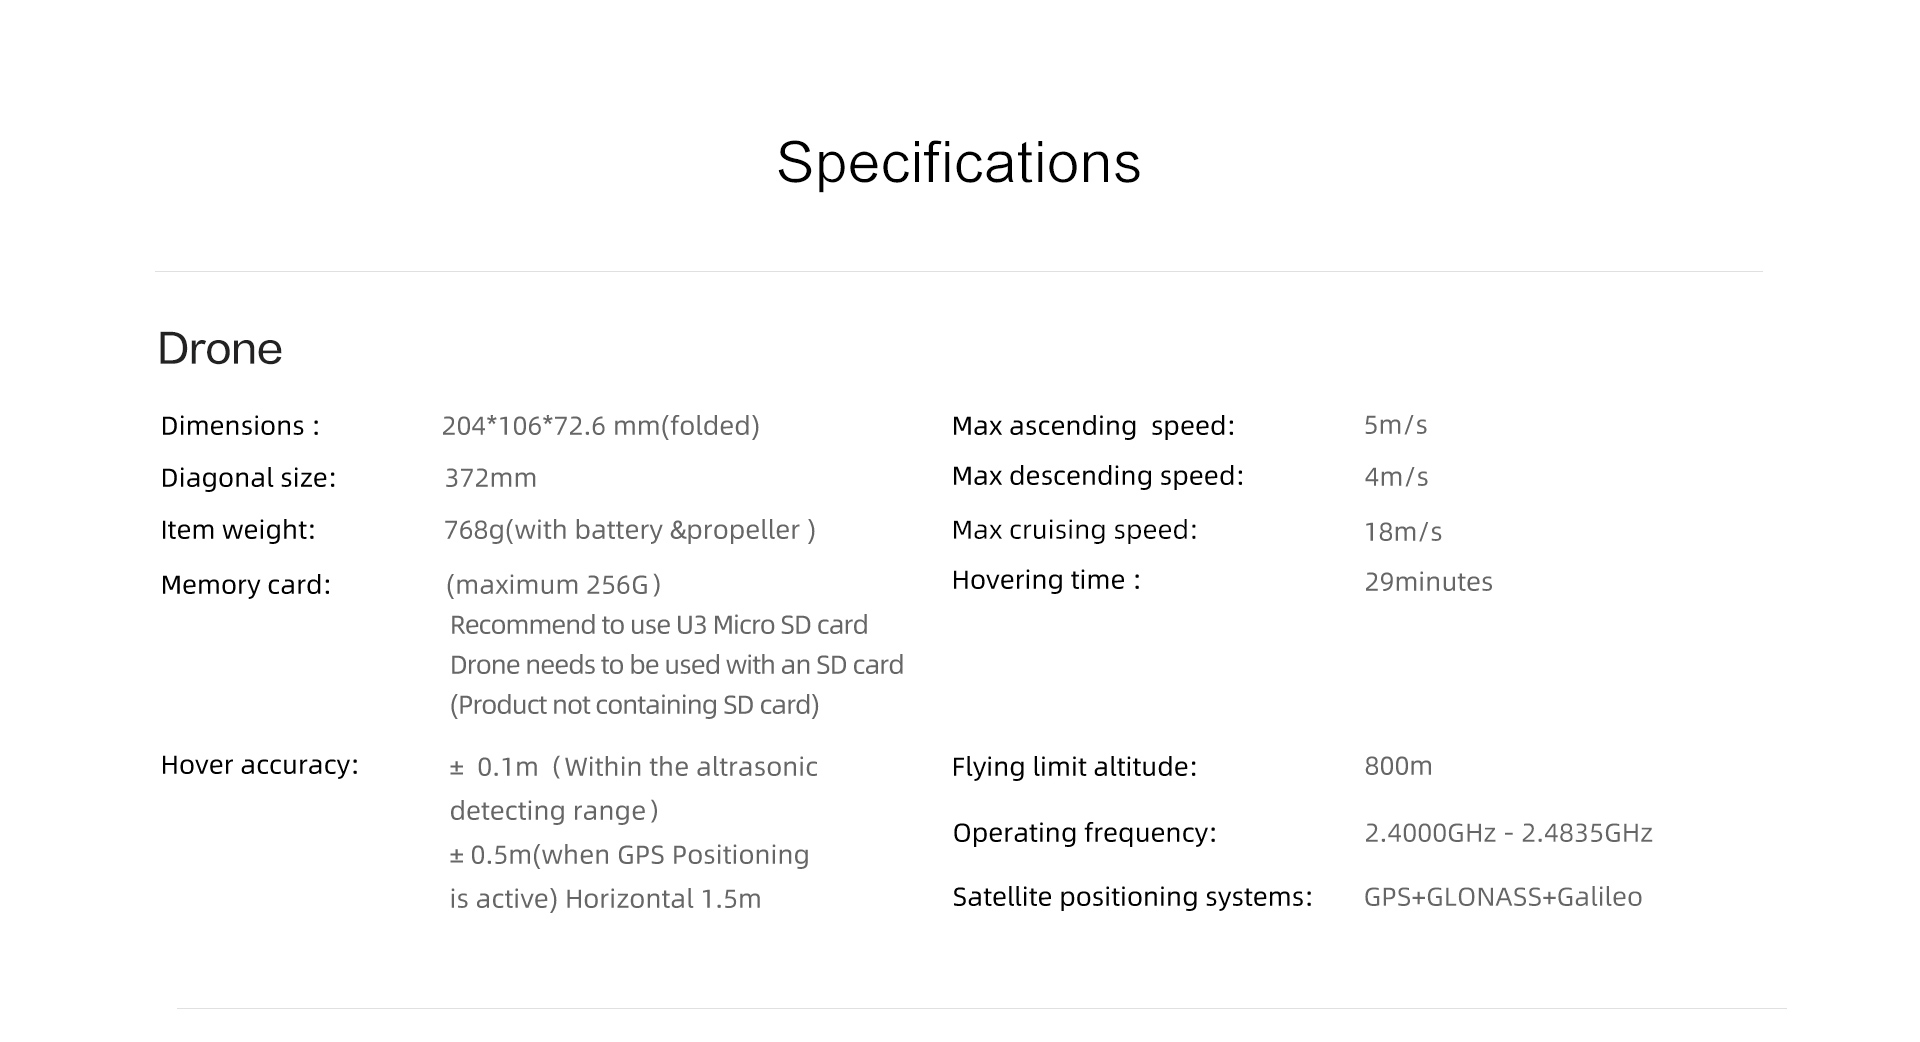Select the Drone section title

(x=220, y=349)
